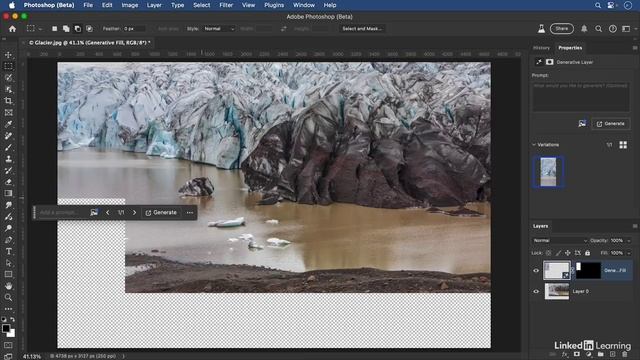
Task: Hide the Generative Fill layer
Action: (x=536, y=271)
